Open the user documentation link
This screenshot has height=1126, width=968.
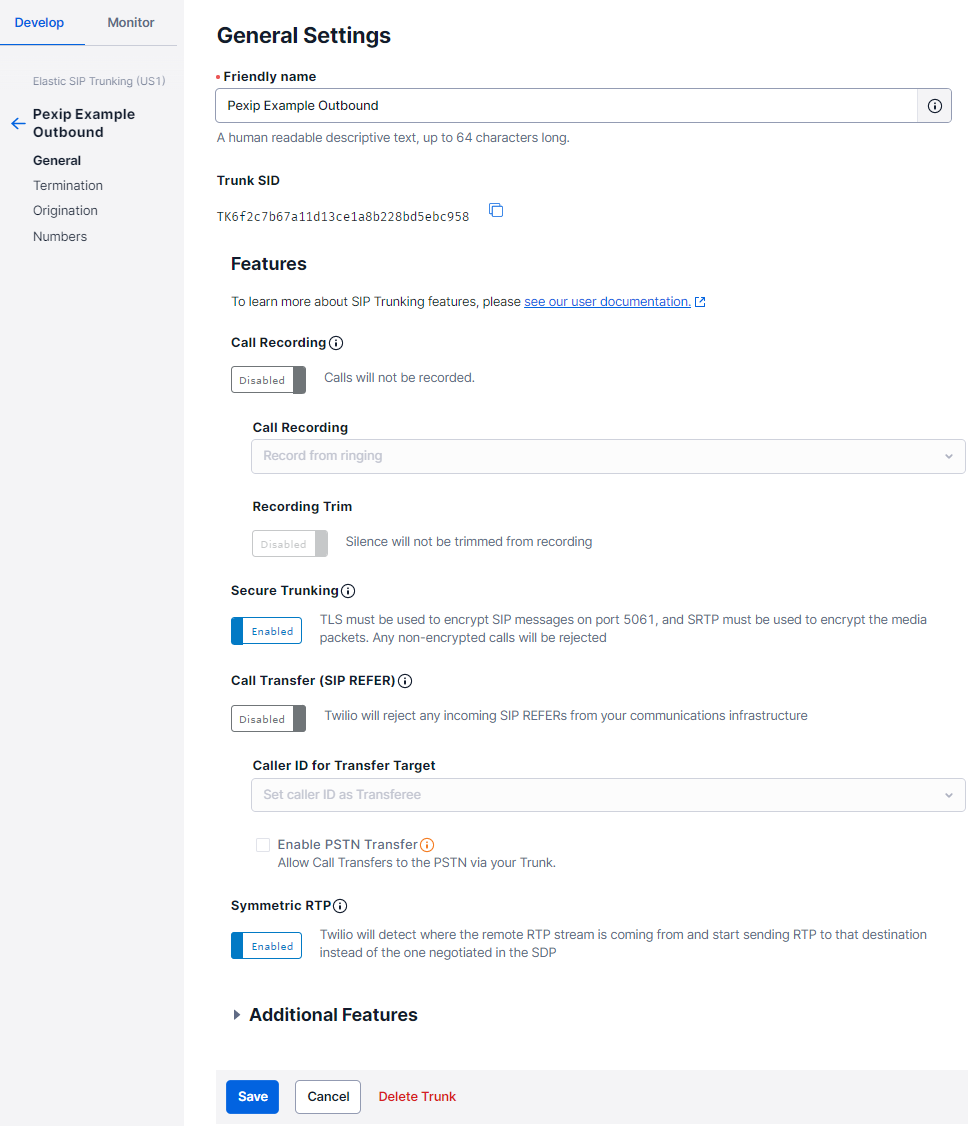(x=607, y=301)
